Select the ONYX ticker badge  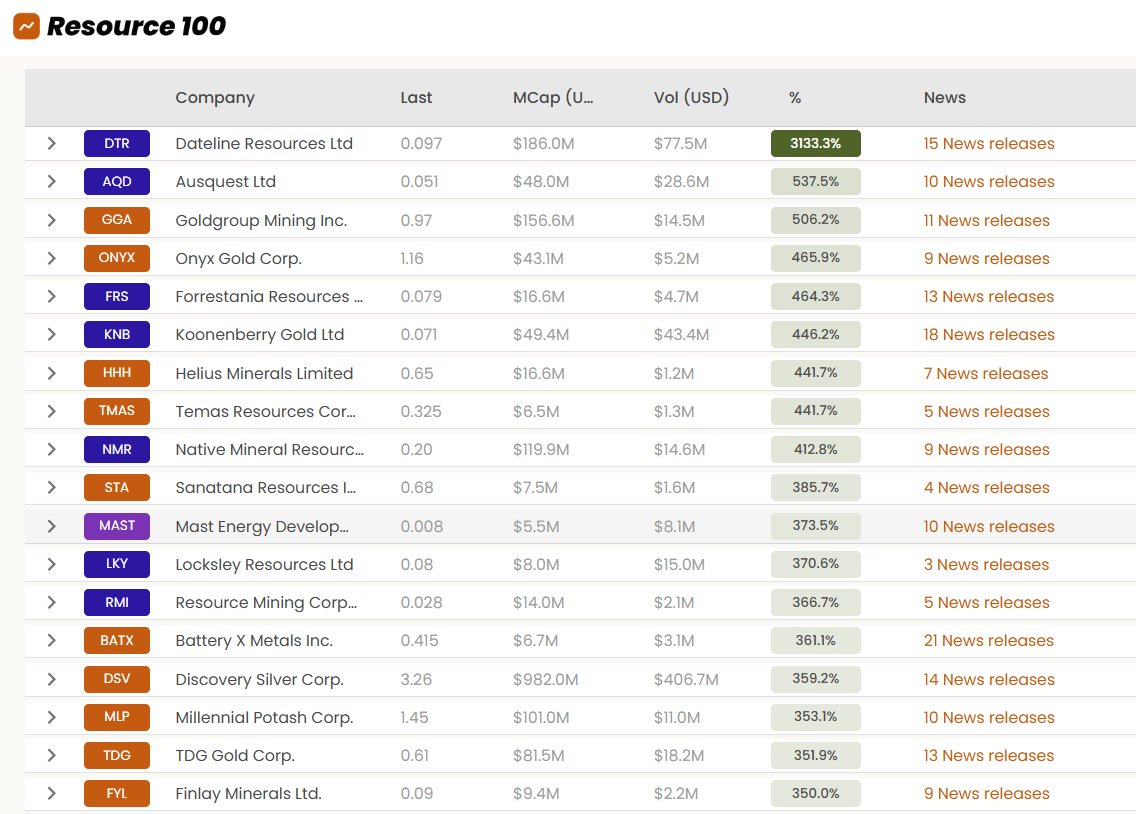(x=117, y=258)
